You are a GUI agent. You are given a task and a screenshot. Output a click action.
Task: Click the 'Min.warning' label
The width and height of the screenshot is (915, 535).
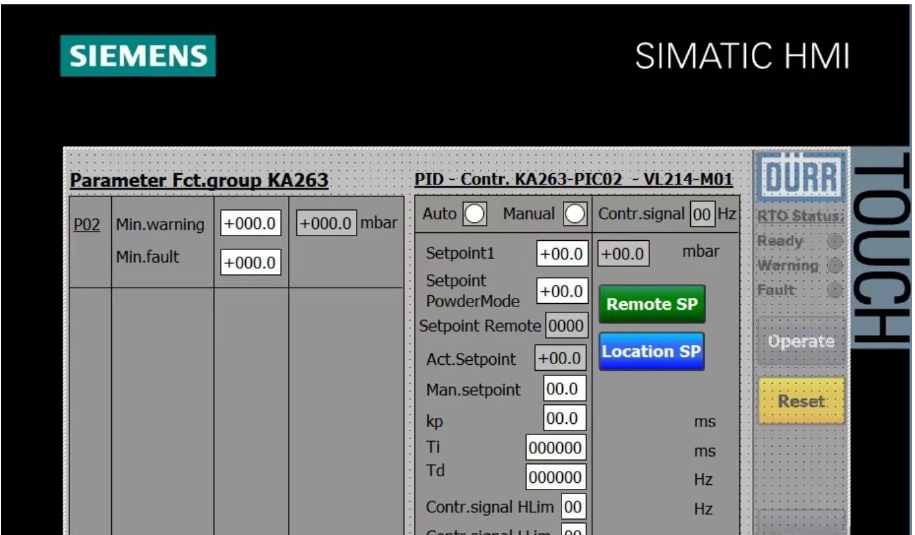(160, 225)
